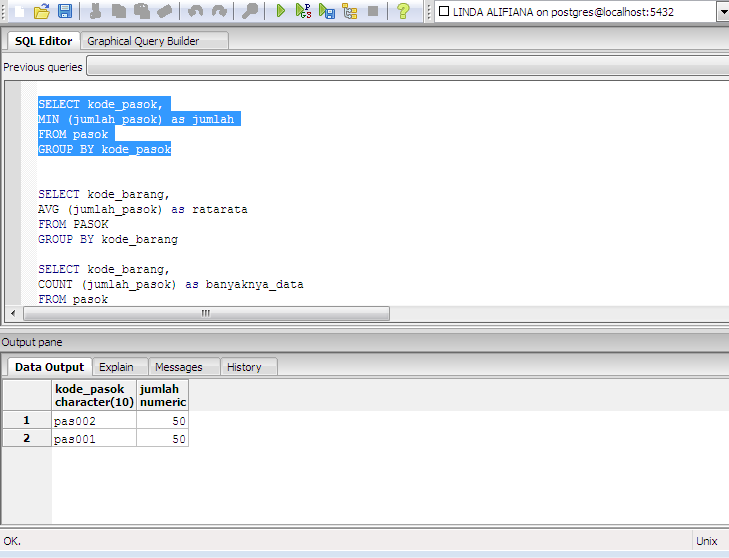Click jumlah value 50 in row 1
The height and width of the screenshot is (558, 729).
[163, 421]
